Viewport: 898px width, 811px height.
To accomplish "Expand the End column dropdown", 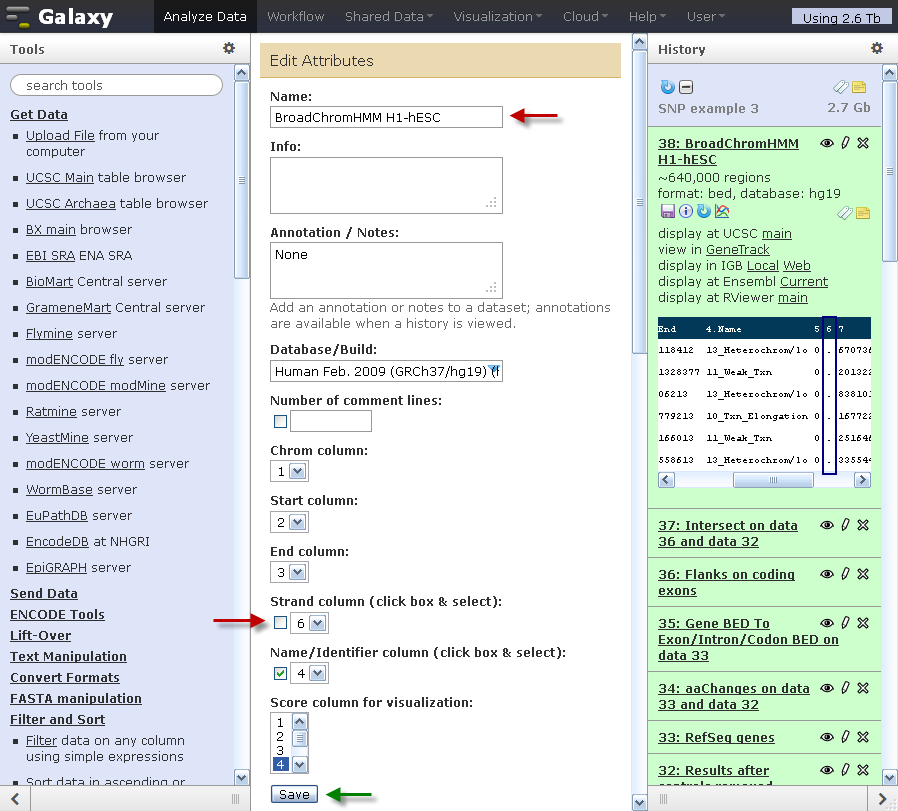I will (289, 572).
